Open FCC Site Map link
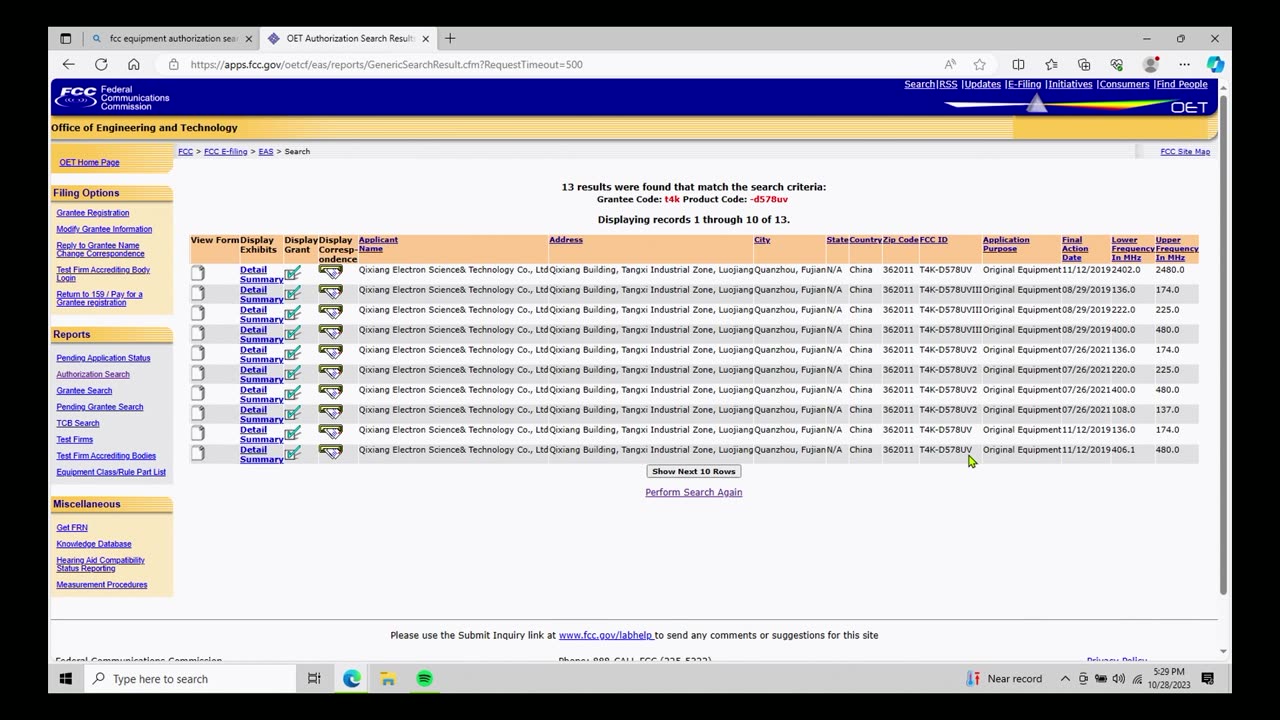Screen dimensions: 1280x720 (1185, 151)
